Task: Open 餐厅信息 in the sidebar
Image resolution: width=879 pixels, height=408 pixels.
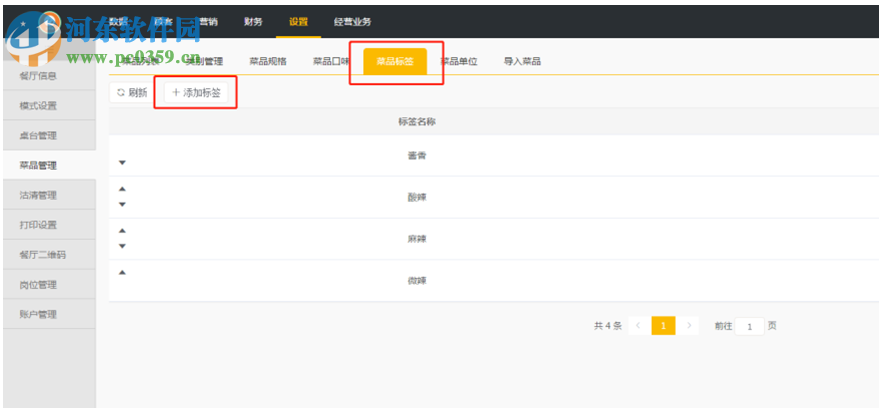Action: point(49,76)
